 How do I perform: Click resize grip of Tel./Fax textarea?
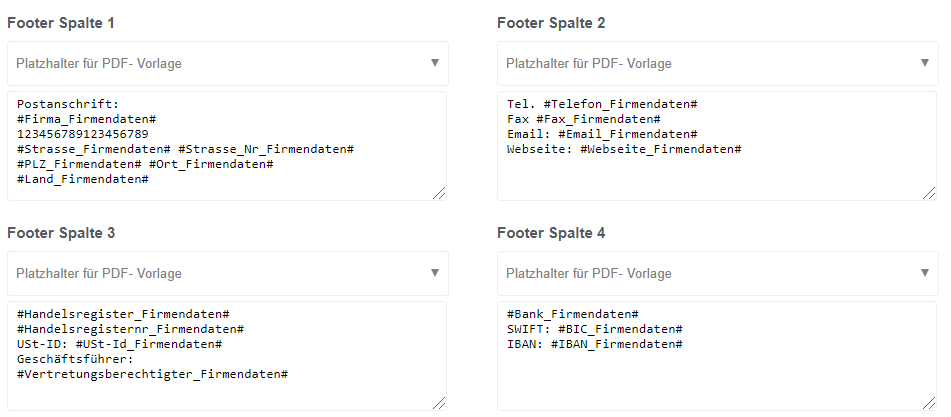point(929,193)
